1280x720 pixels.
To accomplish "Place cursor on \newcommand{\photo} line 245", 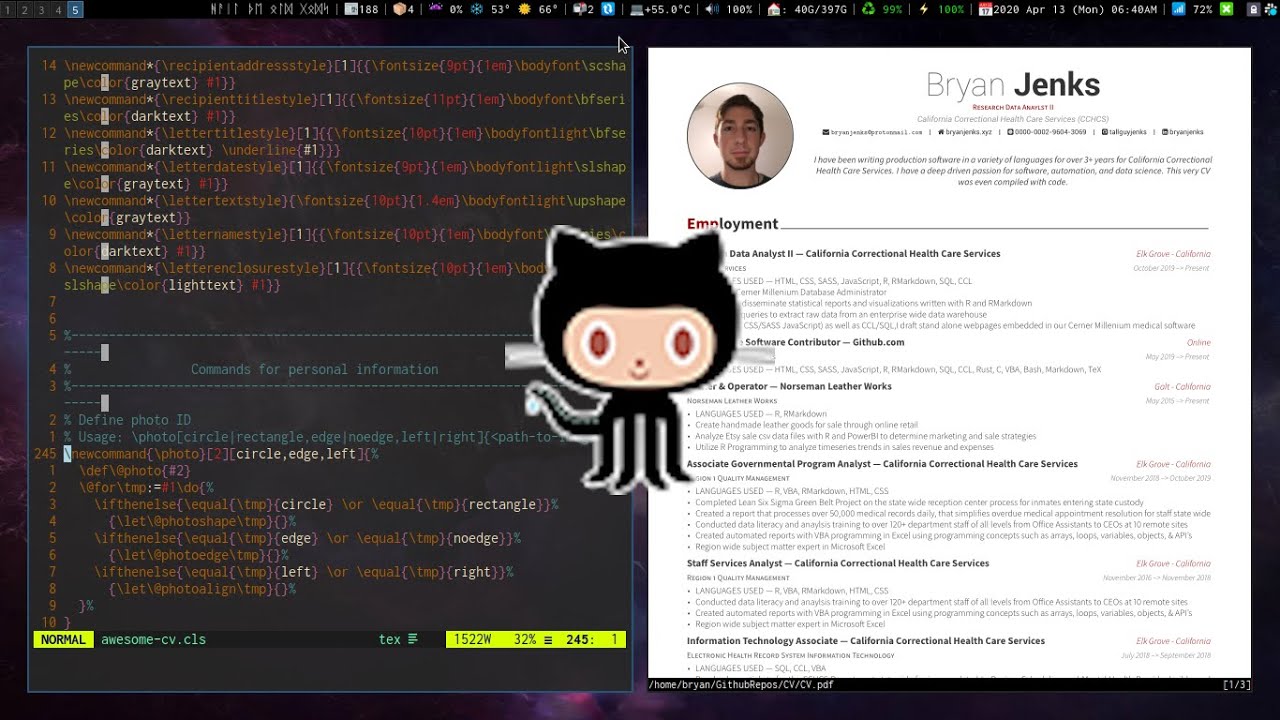I will [221, 454].
